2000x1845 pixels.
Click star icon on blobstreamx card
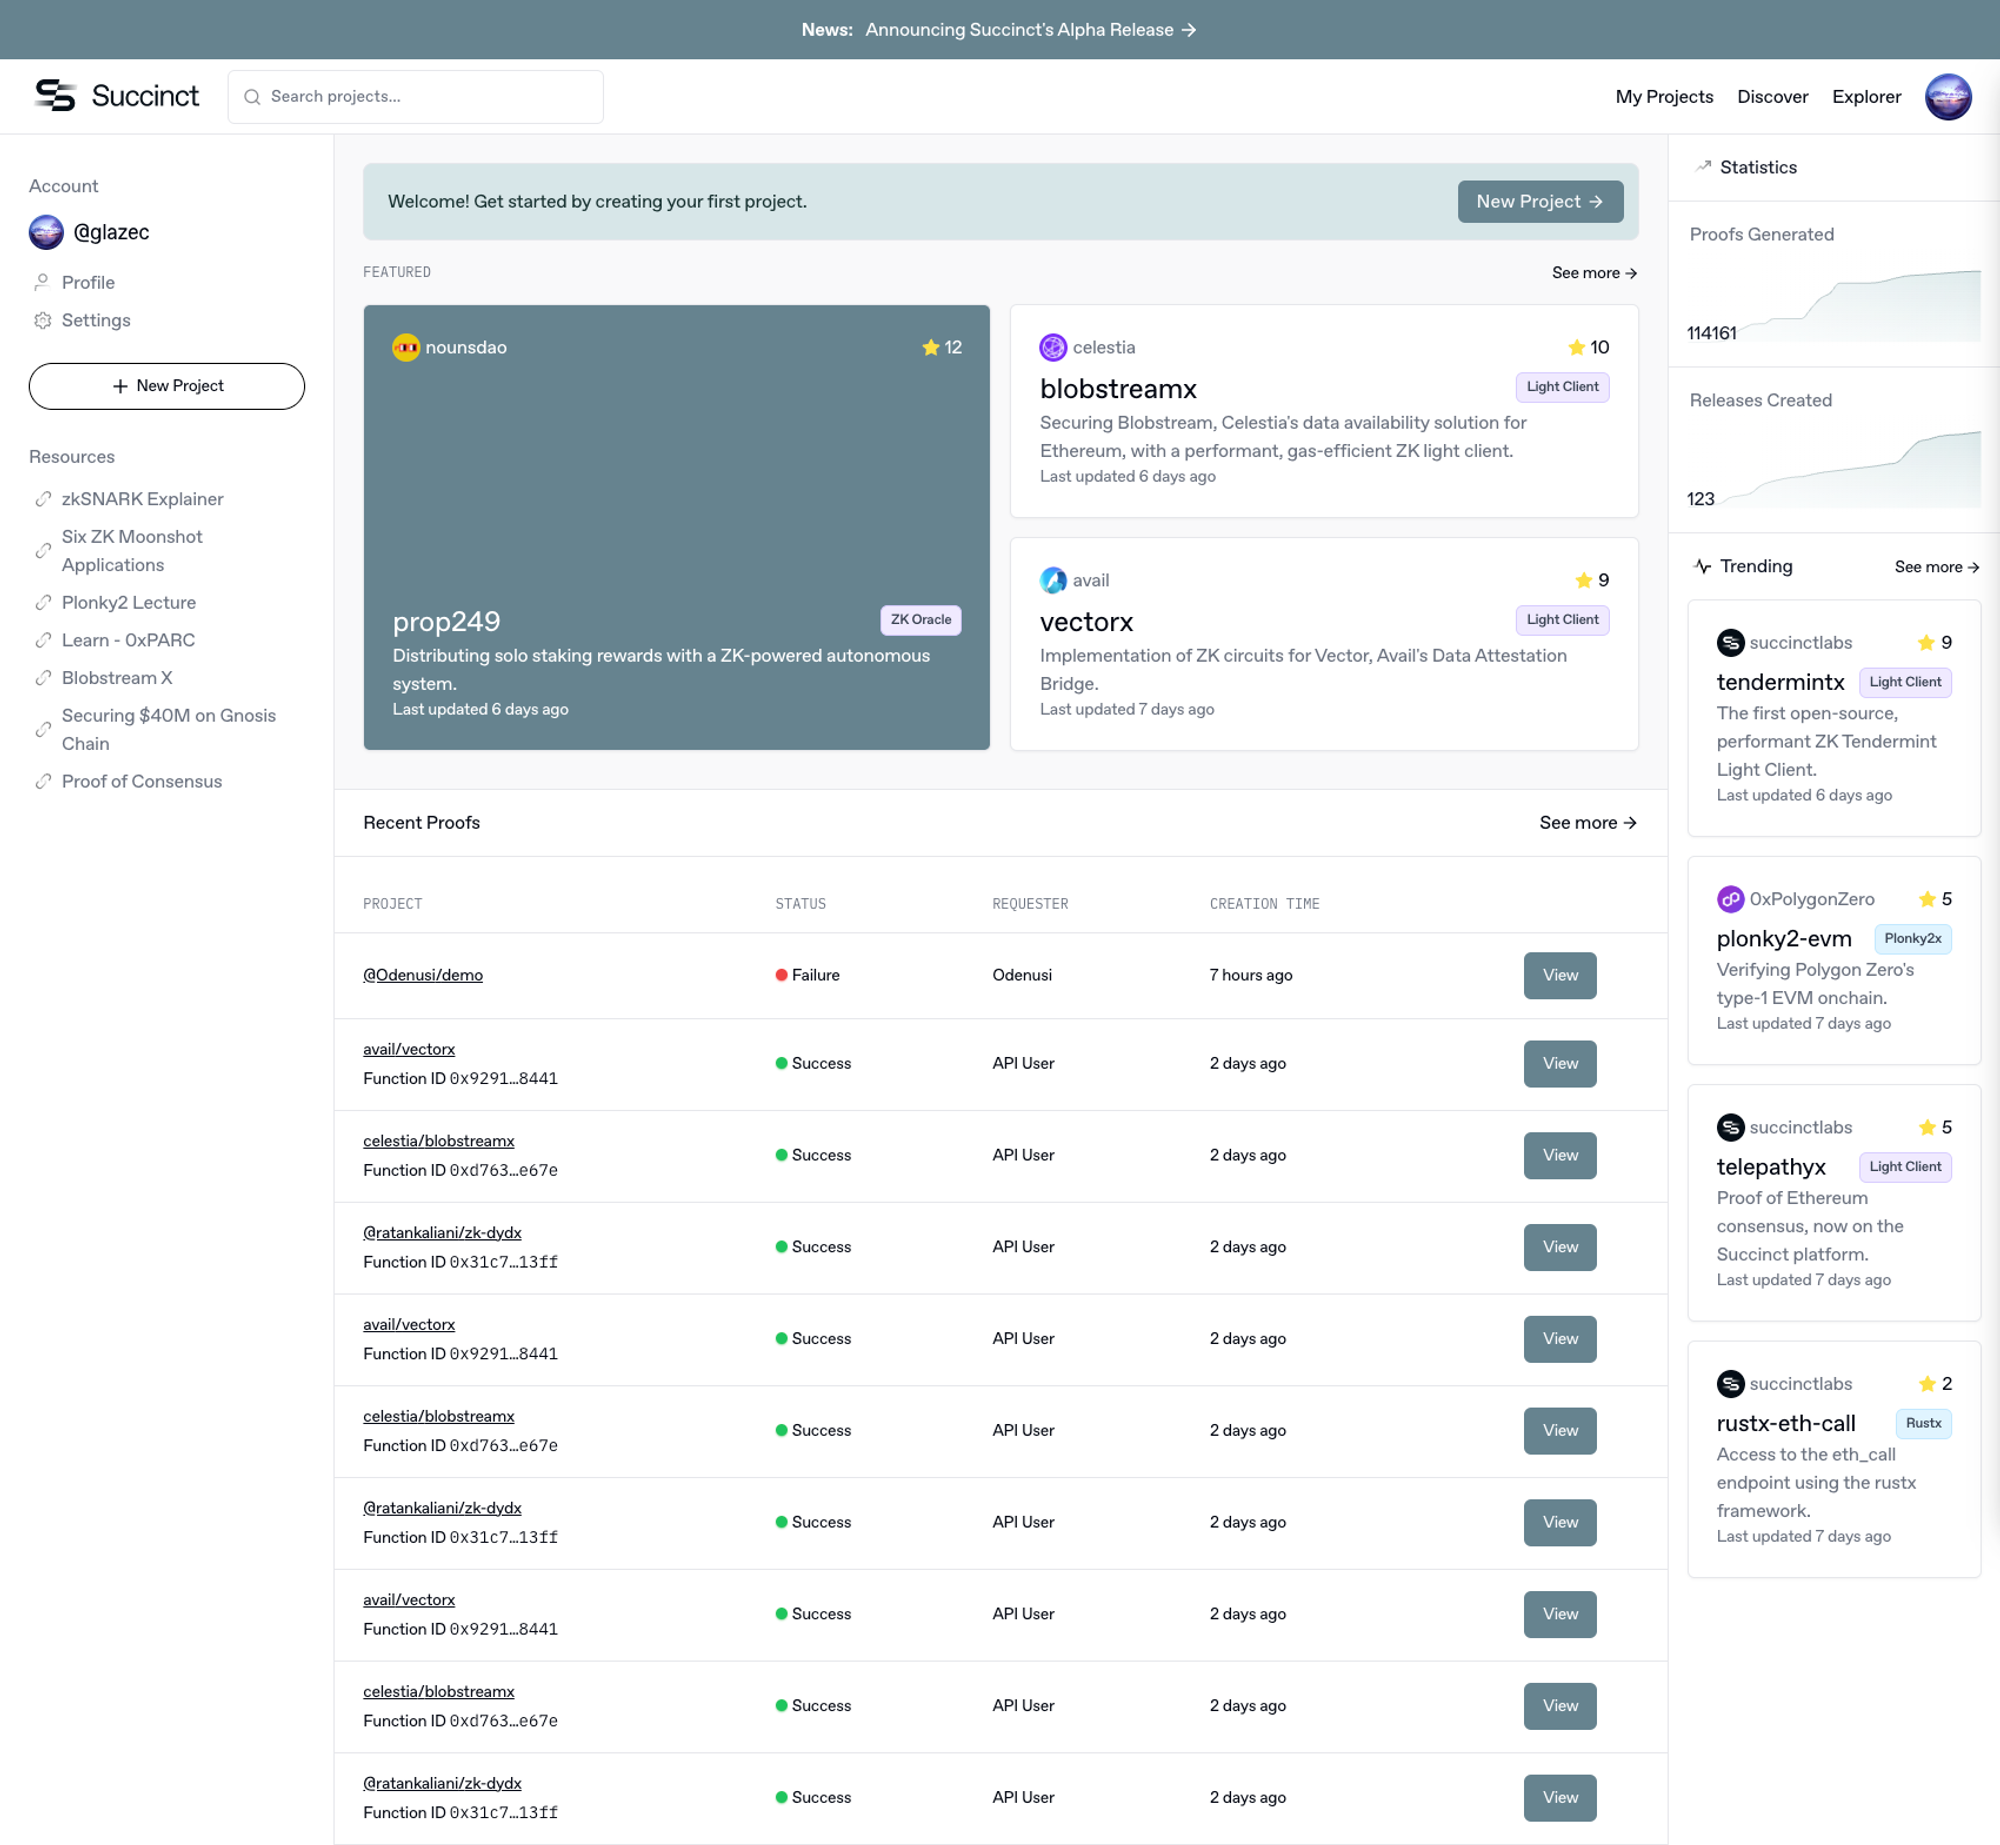click(x=1576, y=347)
